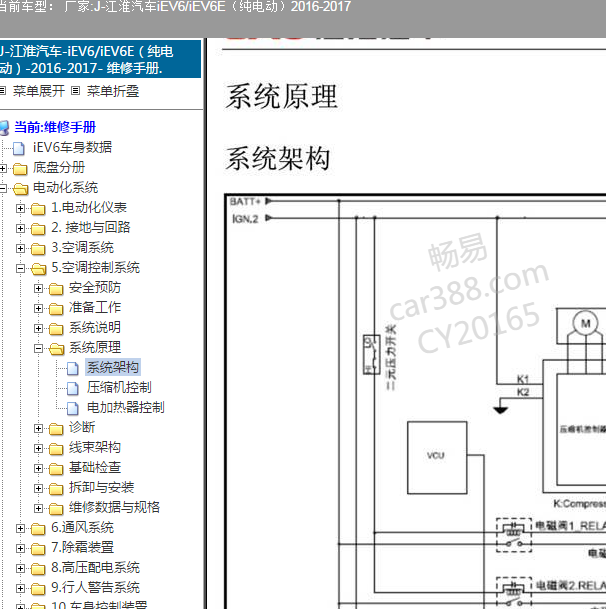Click the folder icon for 准备工作
The width and height of the screenshot is (606, 609).
tap(56, 309)
